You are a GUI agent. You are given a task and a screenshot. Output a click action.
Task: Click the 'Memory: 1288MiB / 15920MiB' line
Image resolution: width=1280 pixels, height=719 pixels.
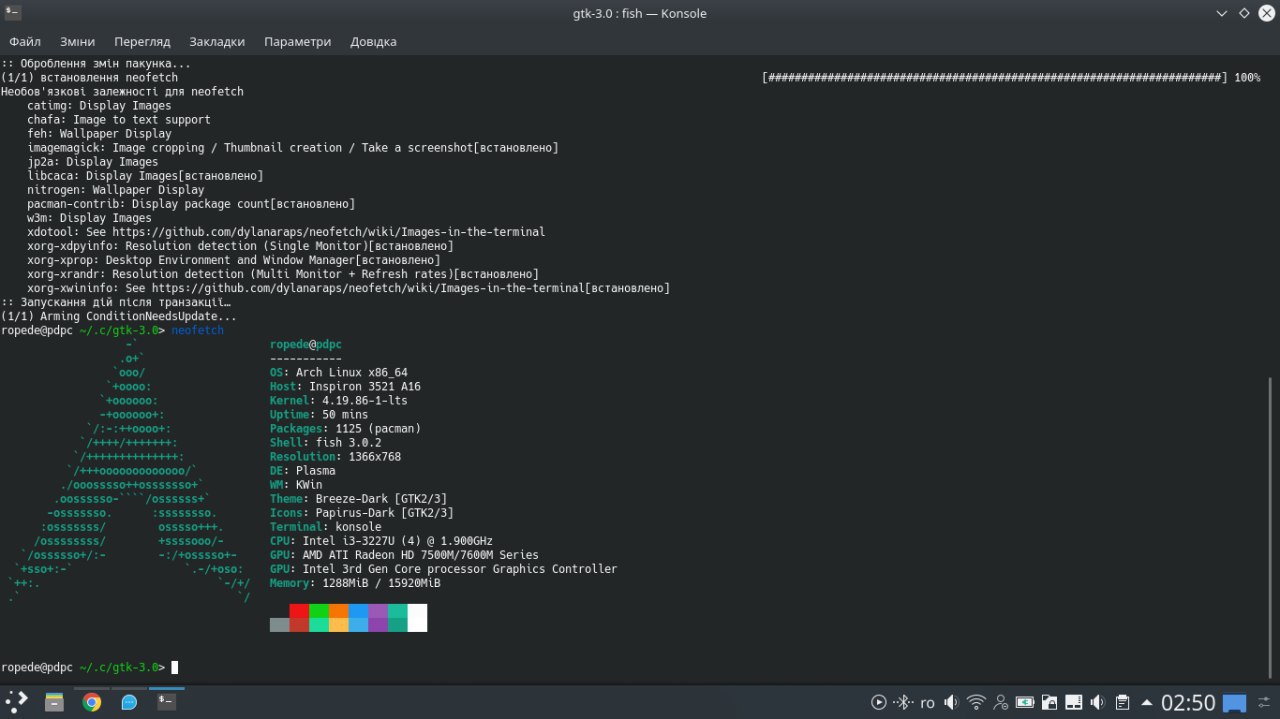[355, 582]
